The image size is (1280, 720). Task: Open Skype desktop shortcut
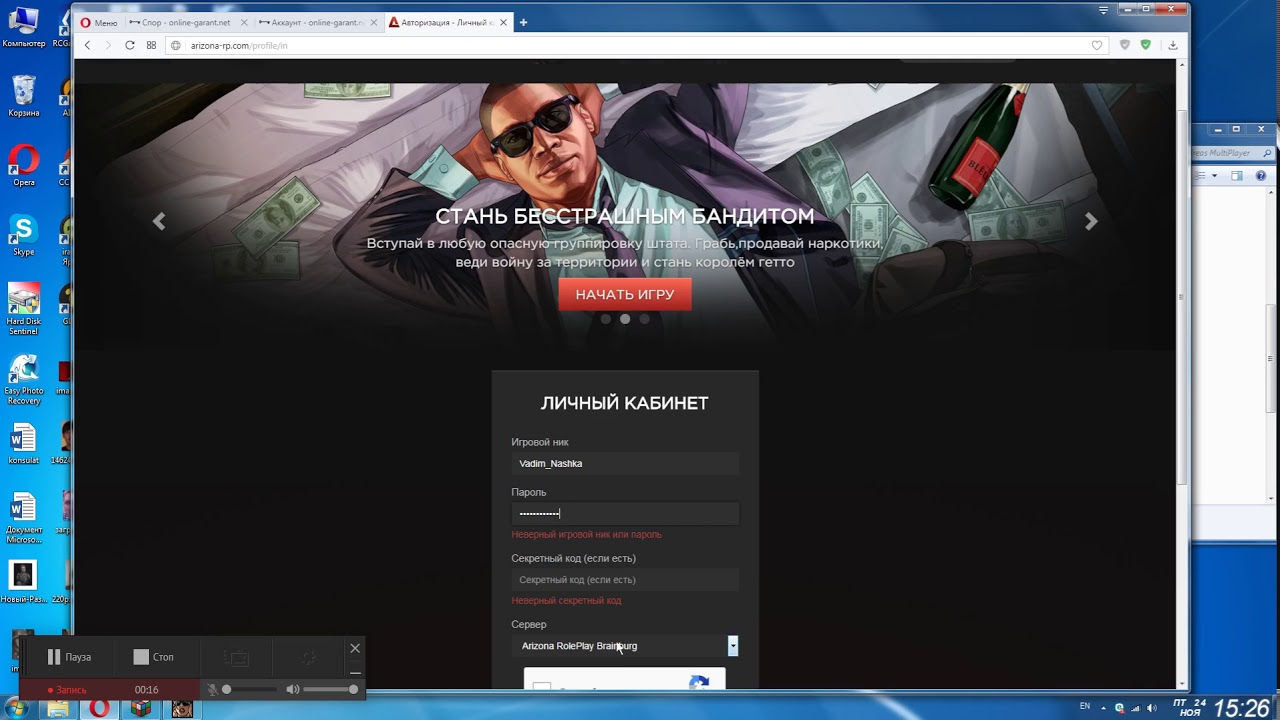click(24, 235)
